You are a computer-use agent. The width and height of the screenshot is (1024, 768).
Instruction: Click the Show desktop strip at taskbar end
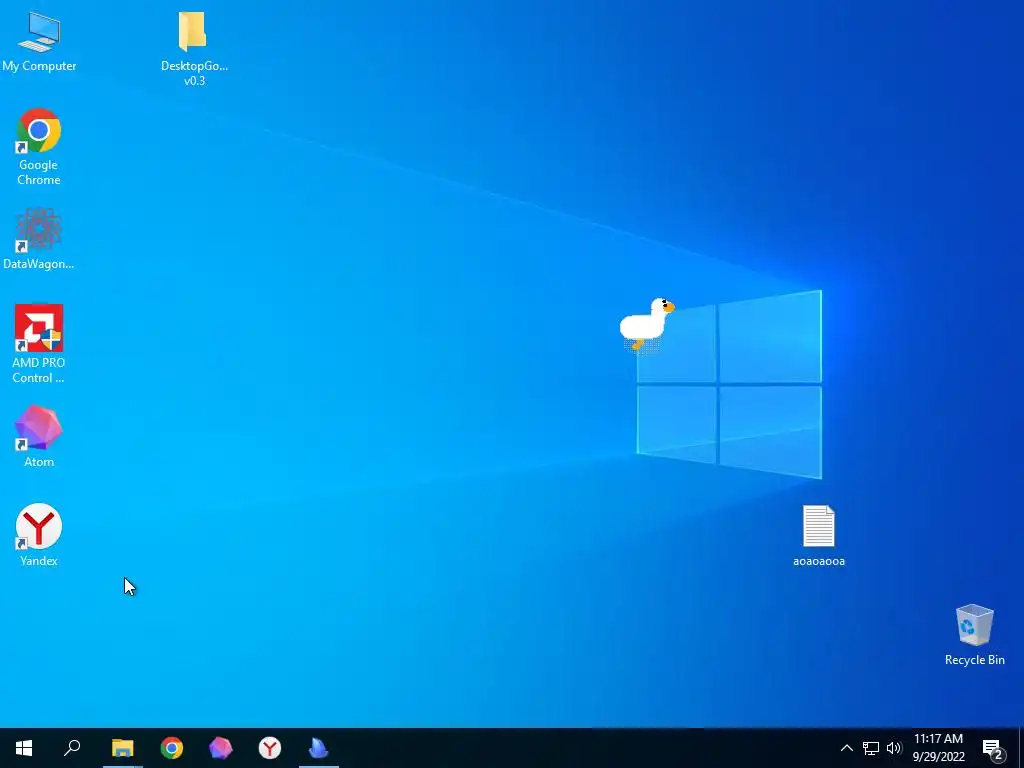click(x=1020, y=748)
